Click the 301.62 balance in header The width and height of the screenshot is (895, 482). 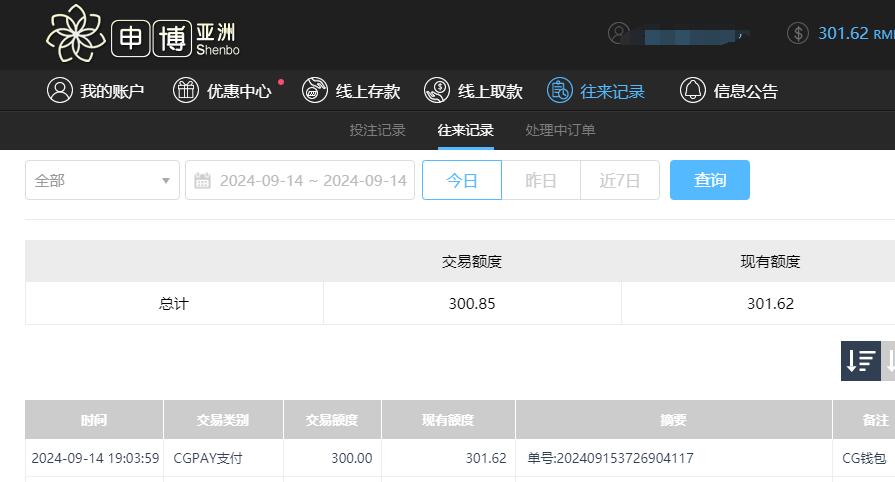point(856,33)
